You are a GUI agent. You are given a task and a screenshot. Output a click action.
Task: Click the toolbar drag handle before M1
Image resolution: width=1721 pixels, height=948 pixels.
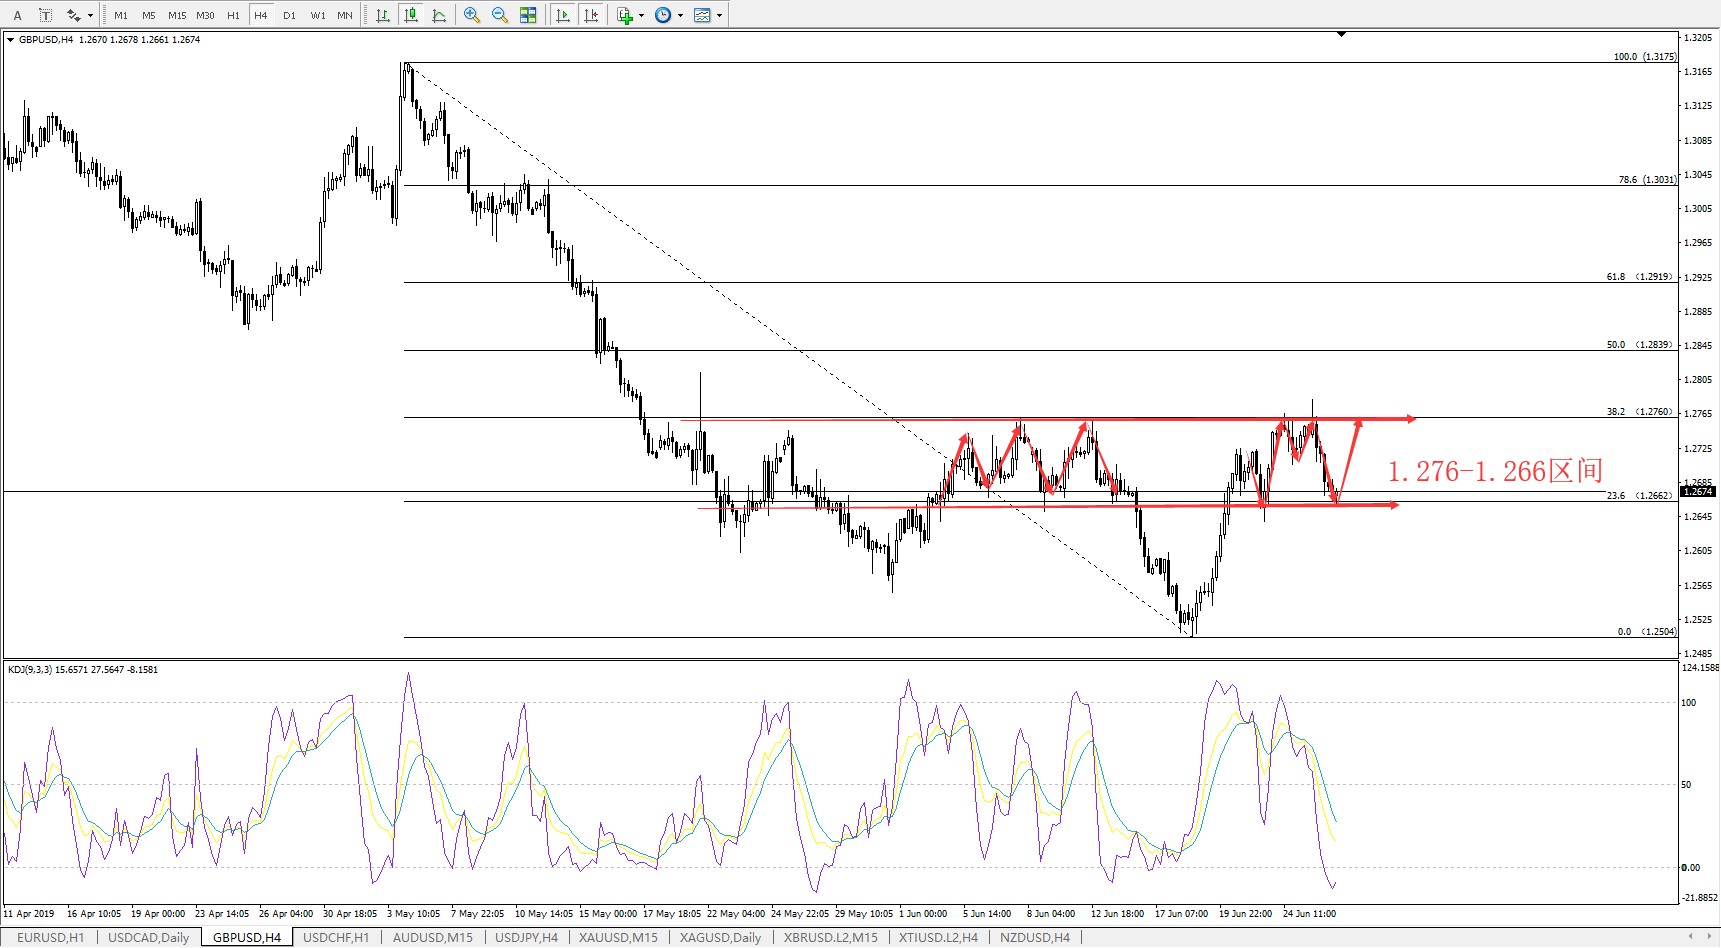coord(103,15)
